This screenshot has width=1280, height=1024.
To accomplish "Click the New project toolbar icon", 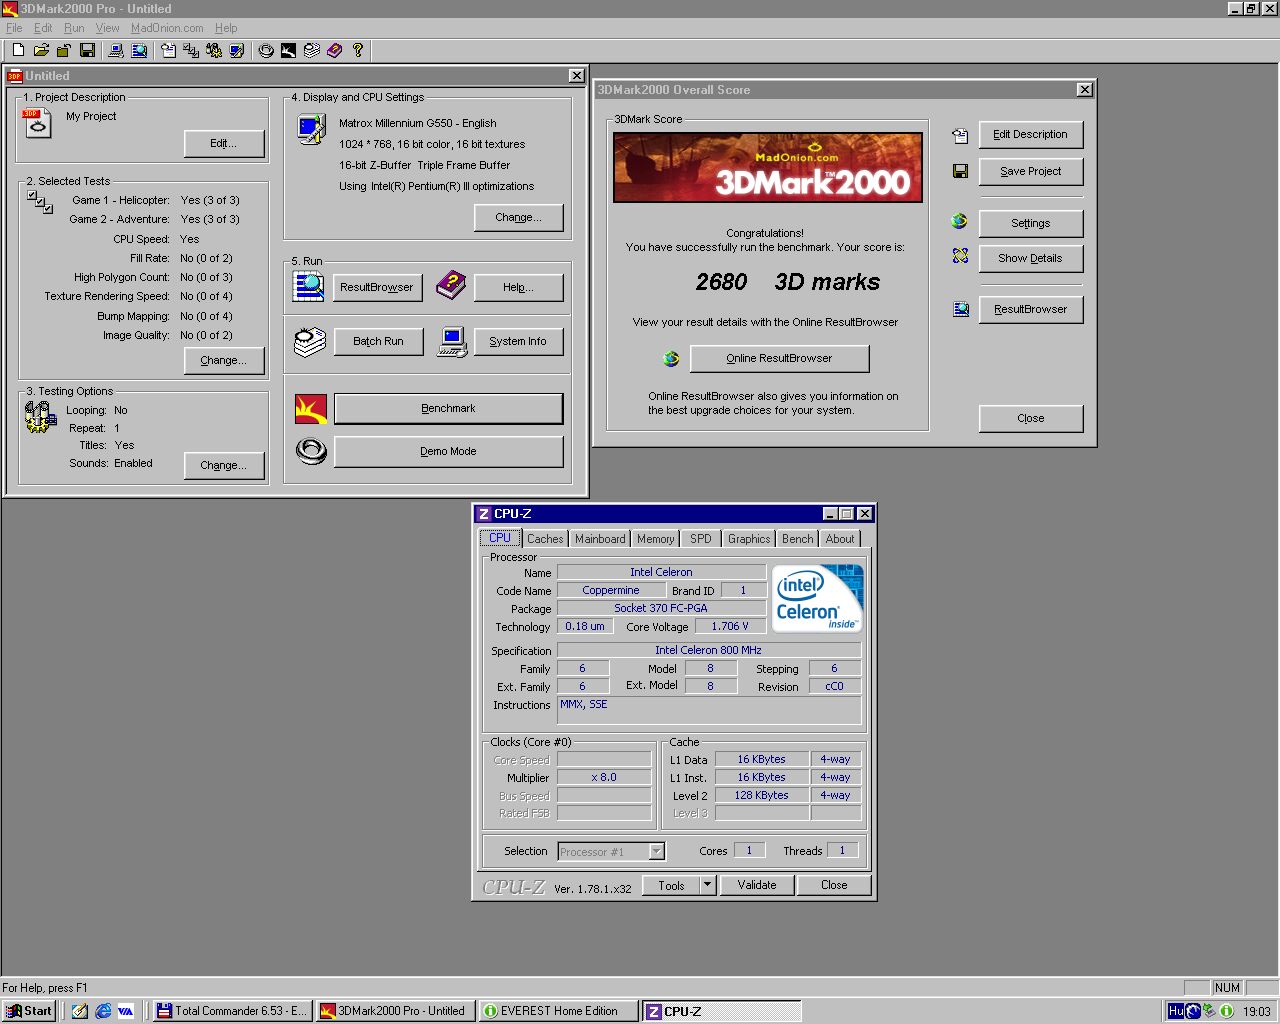I will tap(18, 50).
